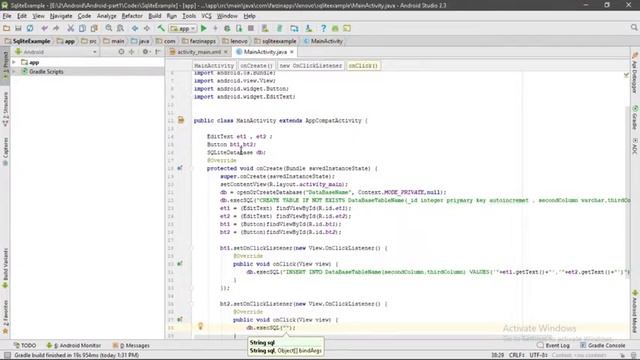640x360 pixels.
Task: Click the CRLF line separator selector
Action: 517,355
